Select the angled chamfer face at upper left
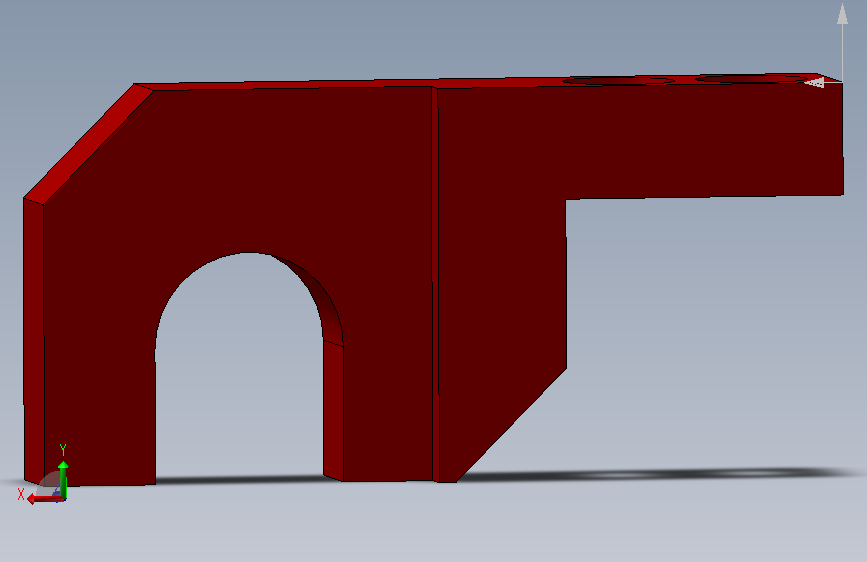 pyautogui.click(x=87, y=145)
